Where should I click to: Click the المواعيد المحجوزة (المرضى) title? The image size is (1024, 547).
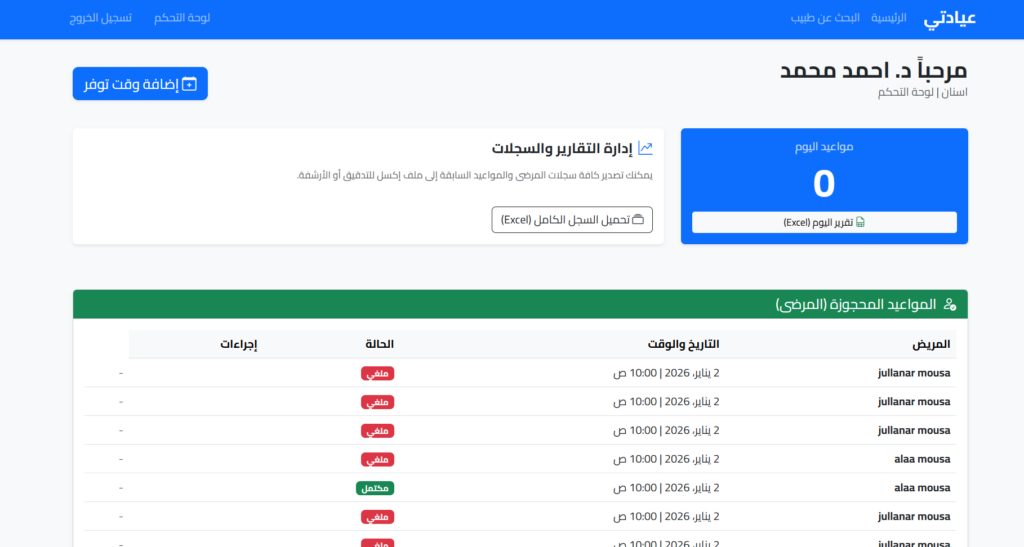(856, 304)
